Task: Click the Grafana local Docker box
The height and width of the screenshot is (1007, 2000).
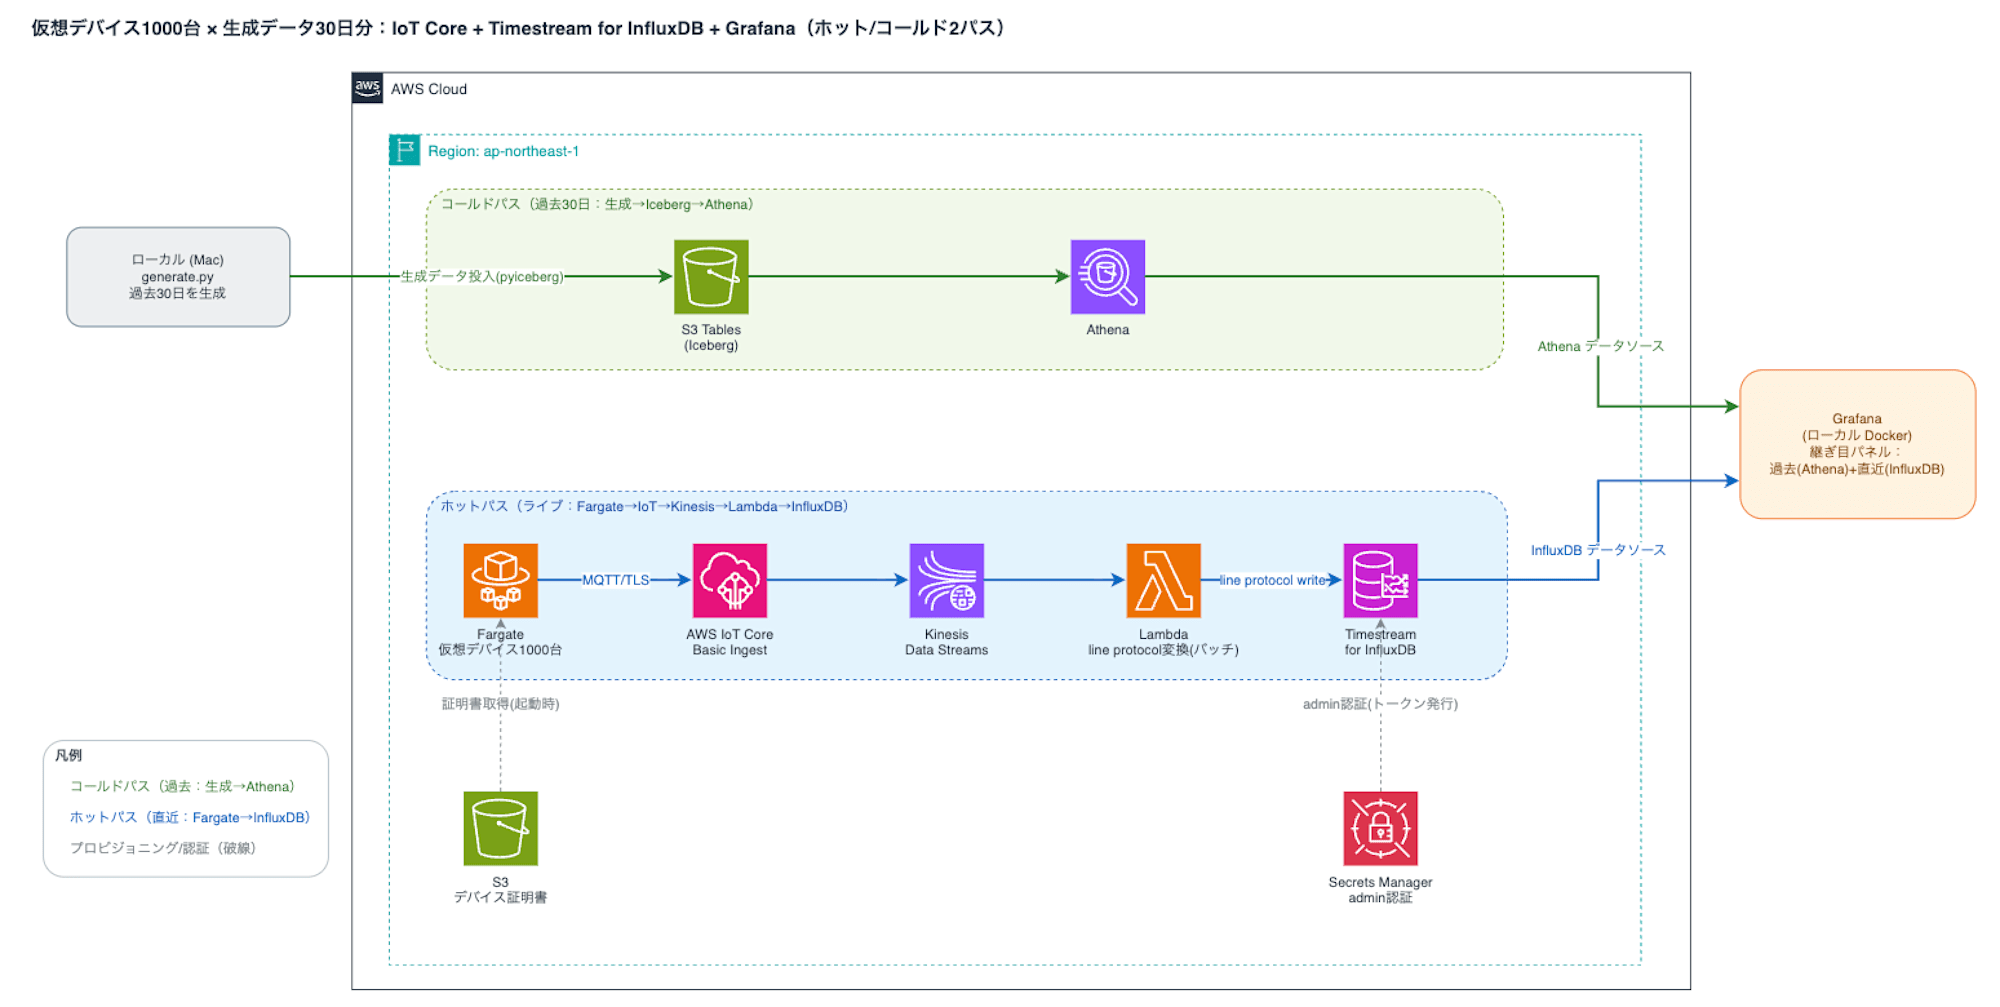Action: click(1857, 444)
